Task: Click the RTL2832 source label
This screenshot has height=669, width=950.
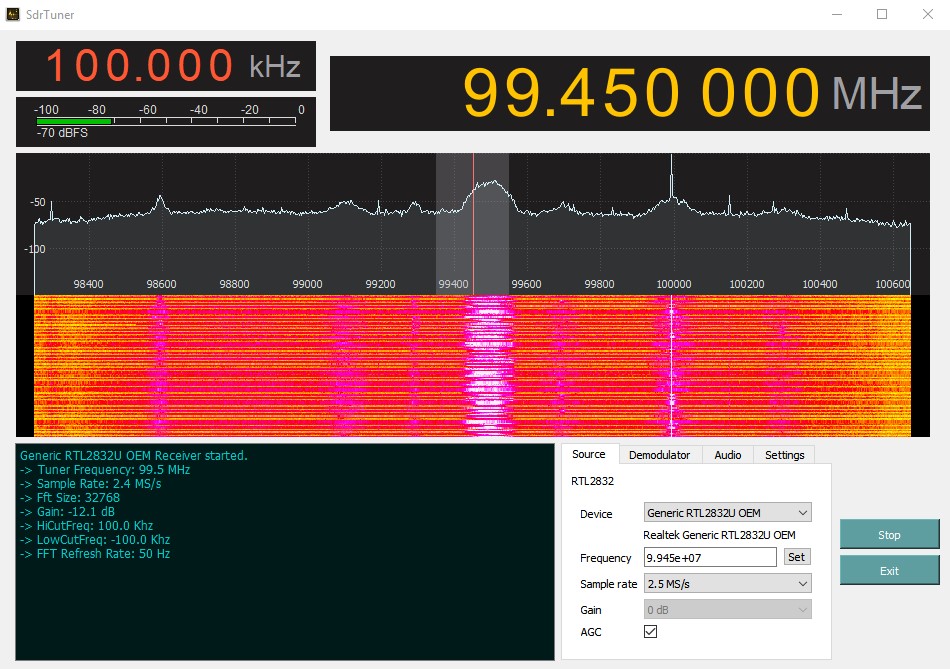Action: point(592,481)
